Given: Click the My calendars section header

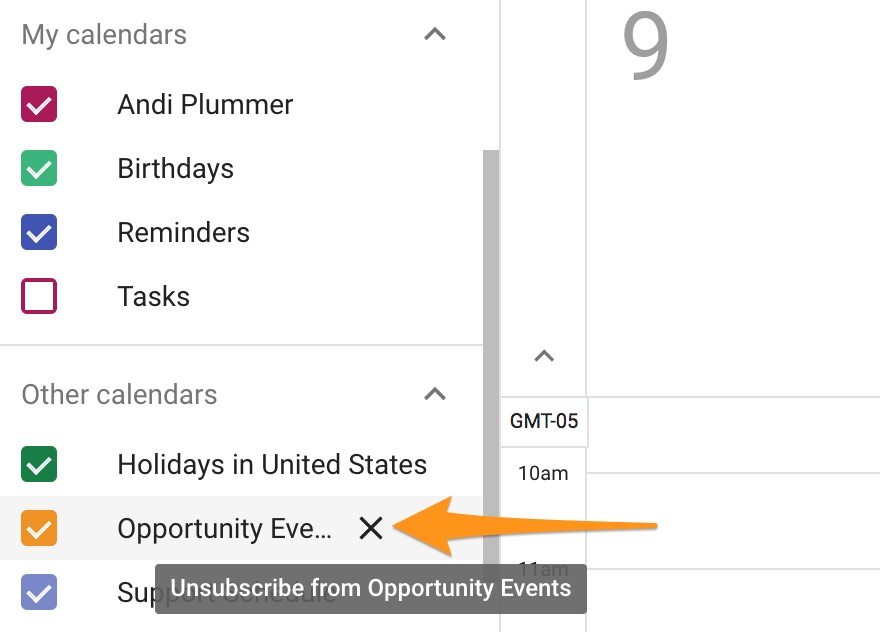Looking at the screenshot, I should tap(103, 34).
